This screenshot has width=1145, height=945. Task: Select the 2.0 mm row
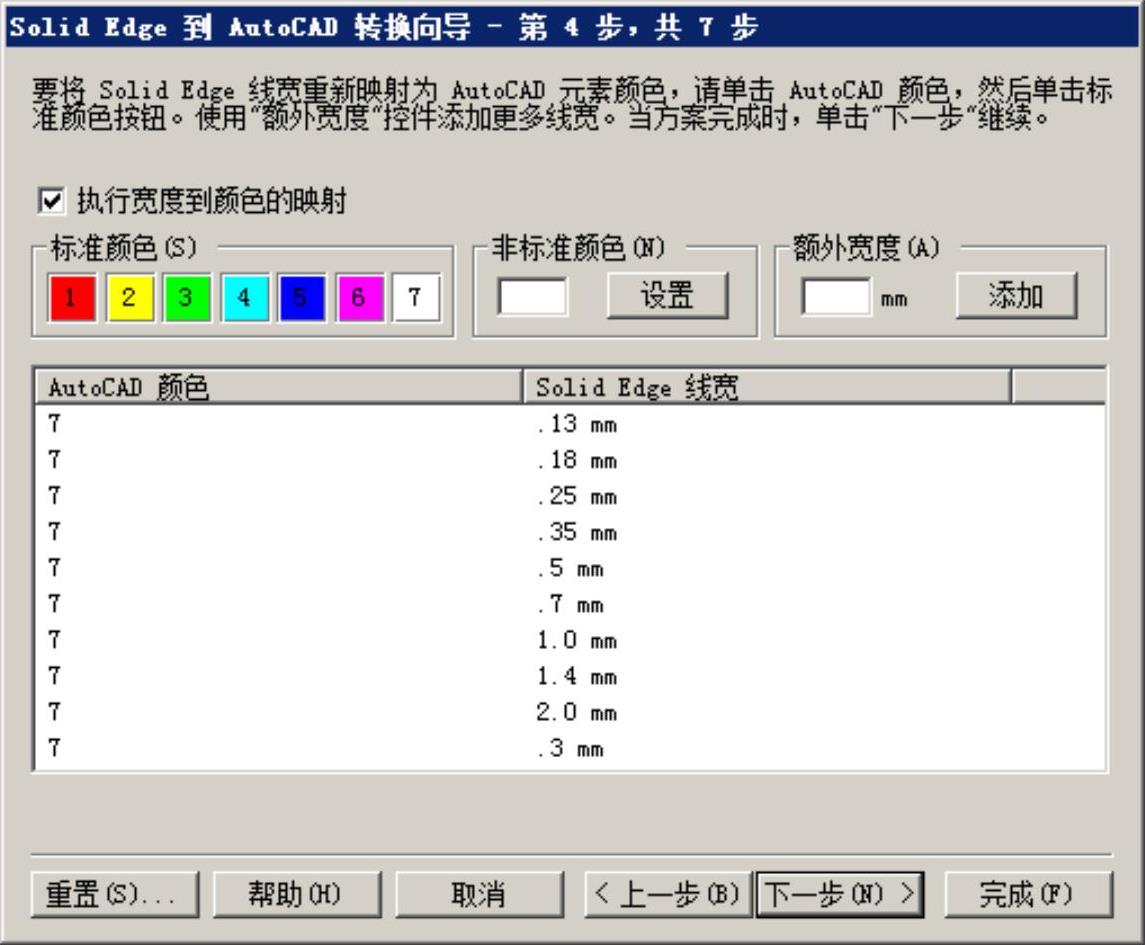point(570,712)
